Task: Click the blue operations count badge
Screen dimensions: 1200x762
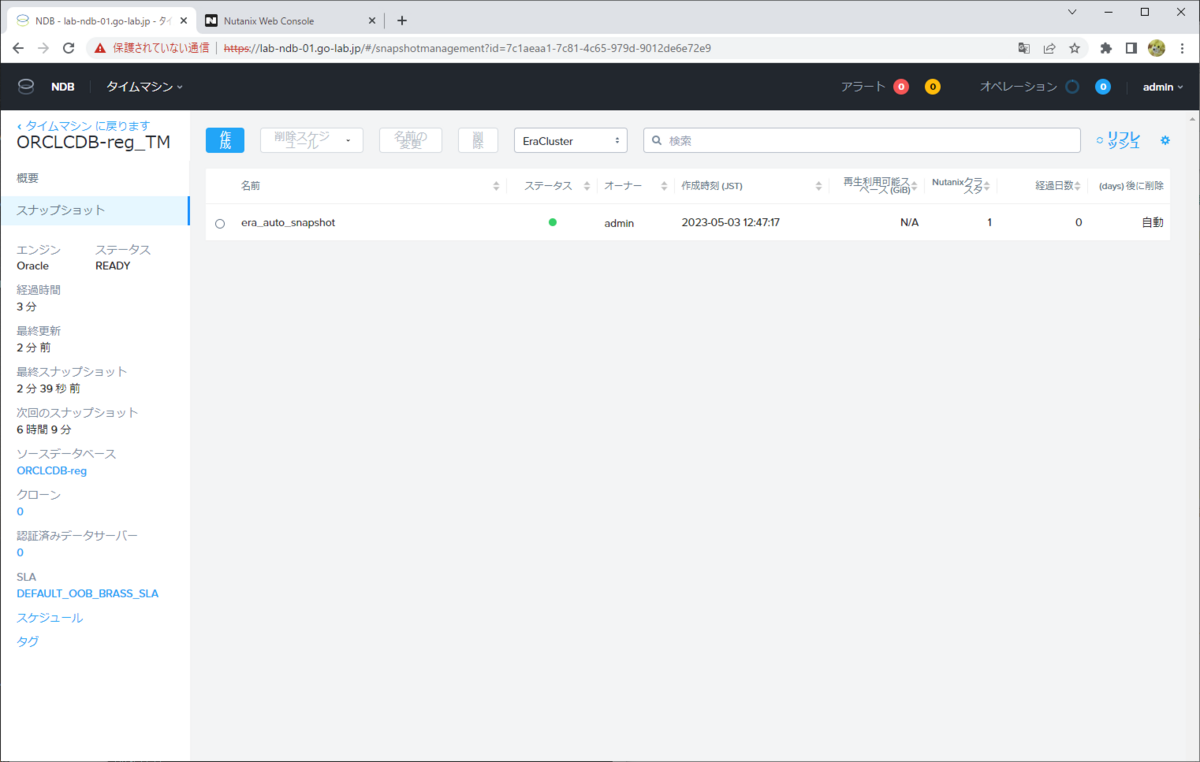Action: [x=1103, y=87]
